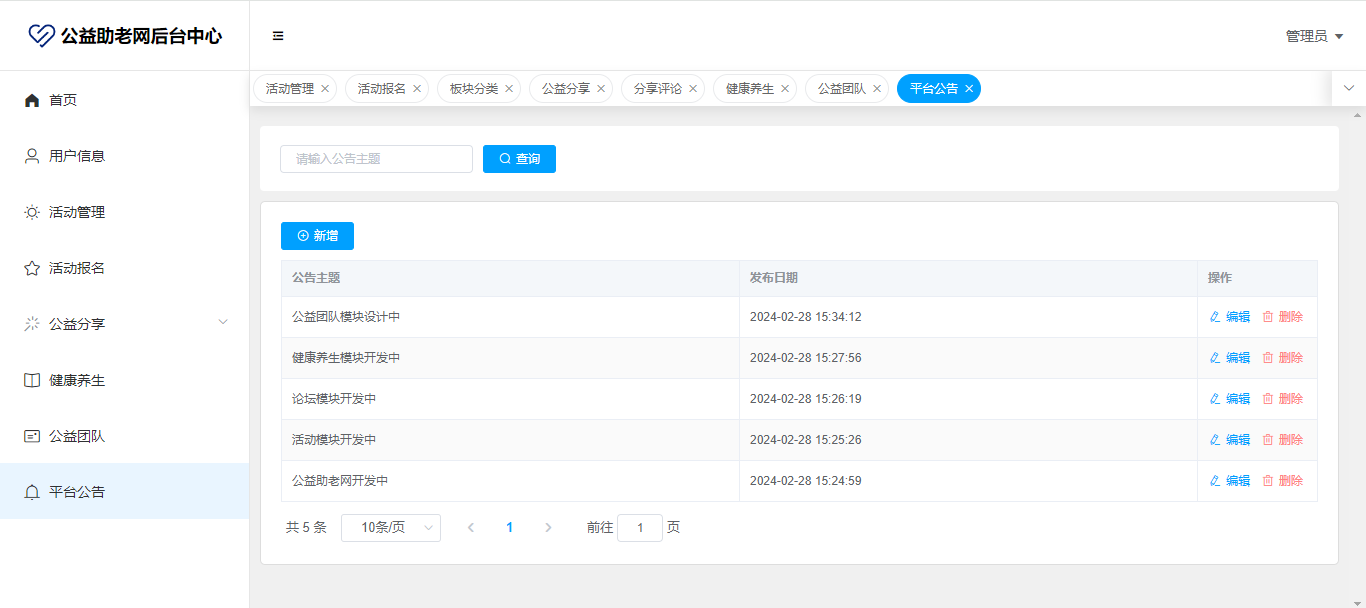Click the star icon next to 活动报名
The width and height of the screenshot is (1366, 608).
(32, 268)
